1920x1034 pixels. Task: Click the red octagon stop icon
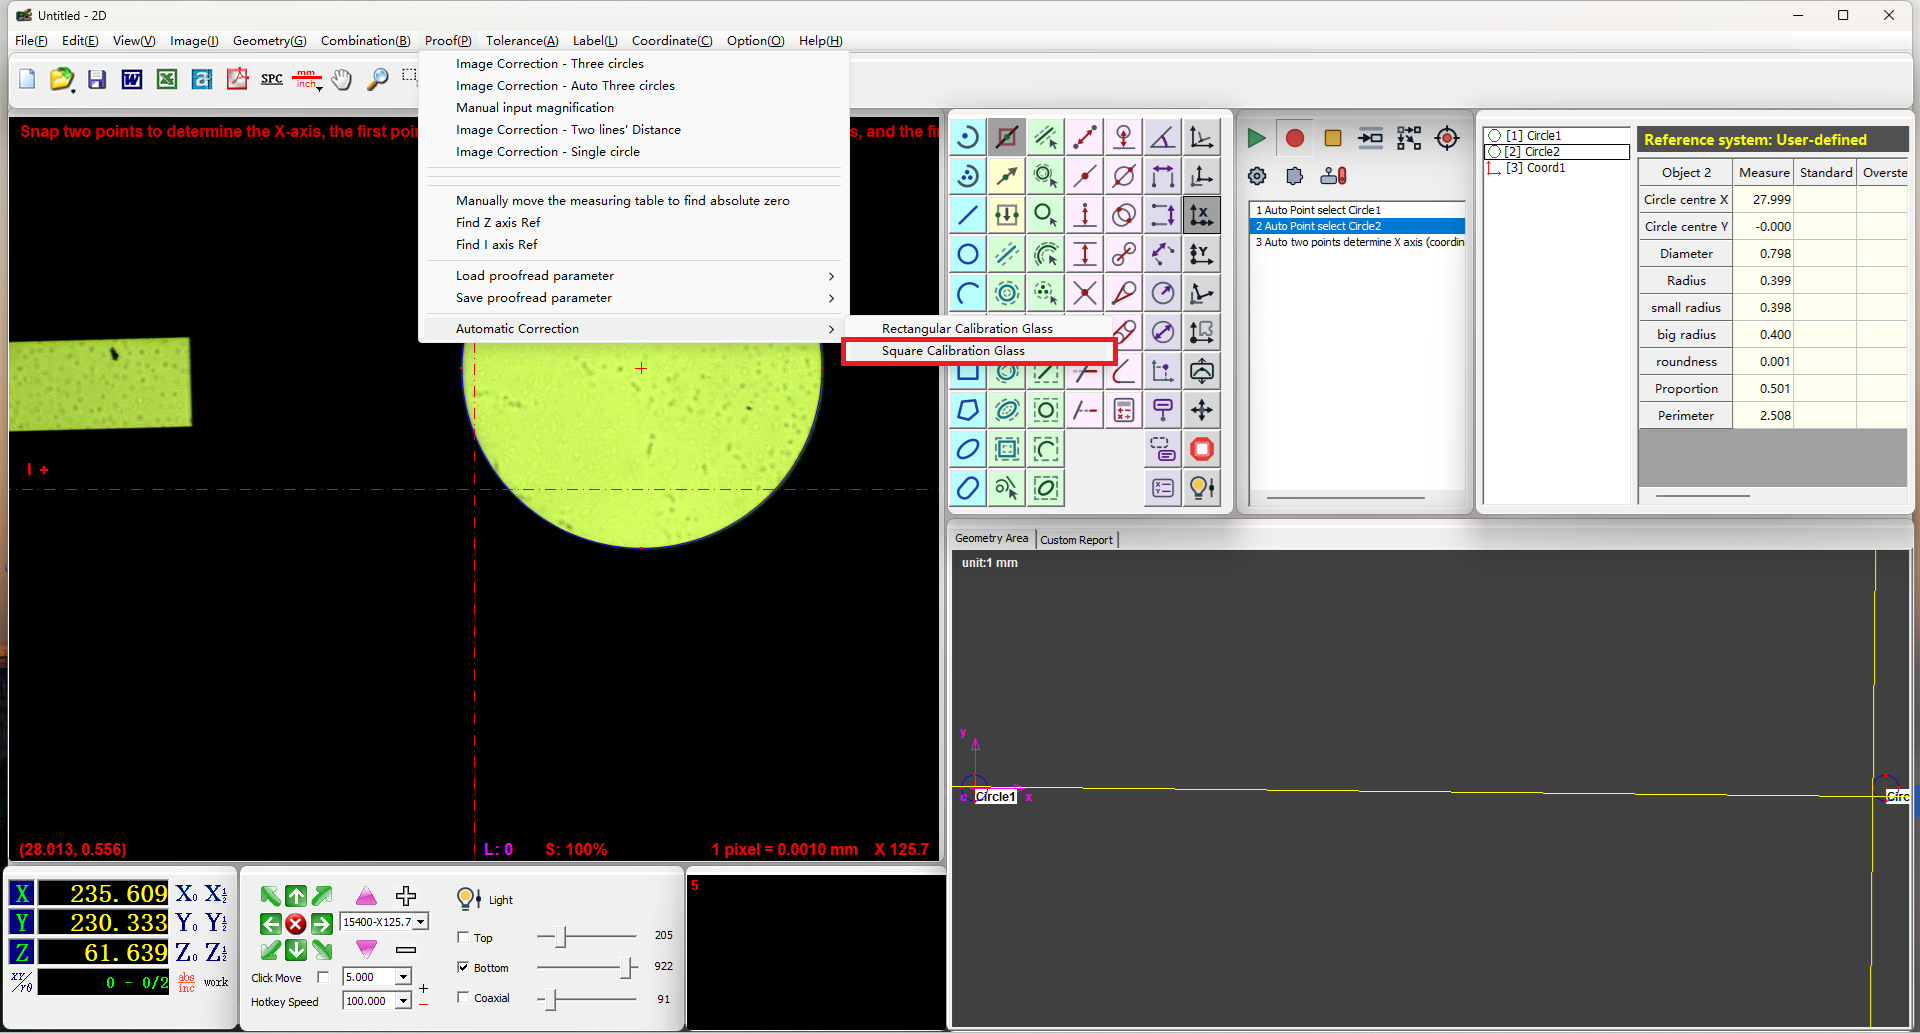click(x=1202, y=449)
